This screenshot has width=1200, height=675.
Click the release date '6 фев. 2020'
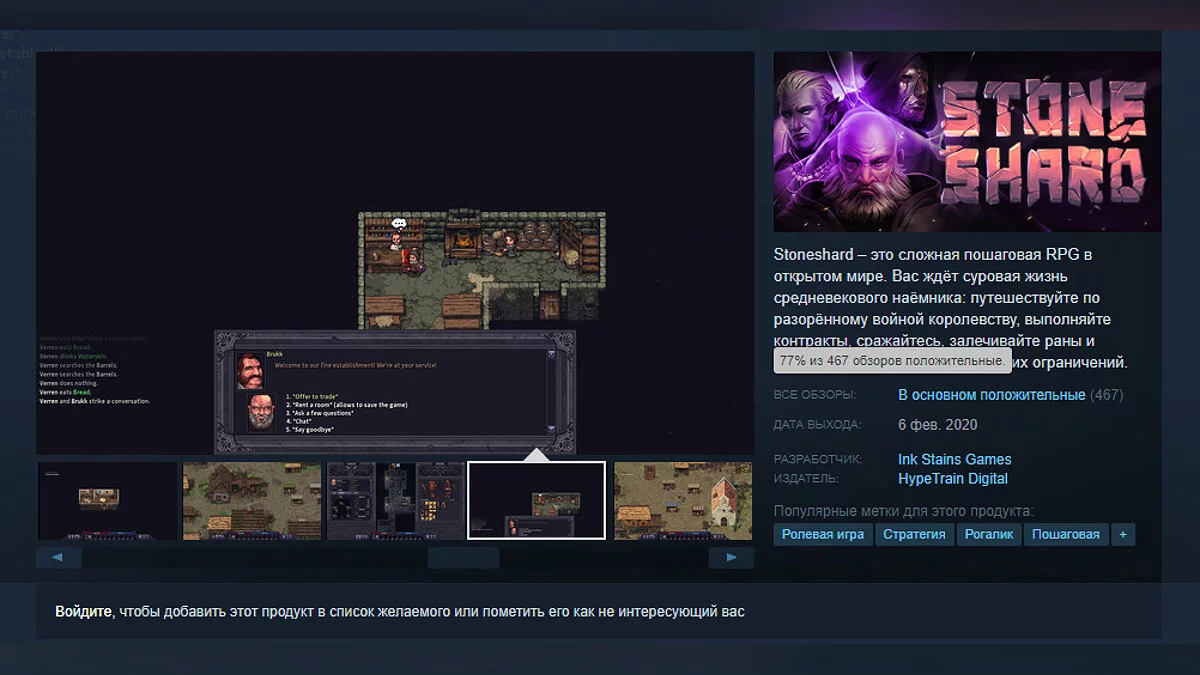pos(938,424)
